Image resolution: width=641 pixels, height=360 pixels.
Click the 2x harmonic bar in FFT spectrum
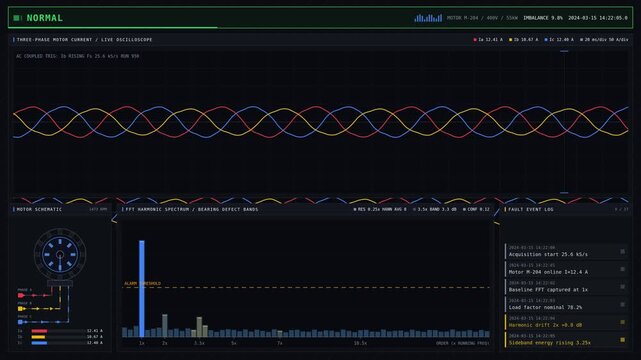[165, 325]
